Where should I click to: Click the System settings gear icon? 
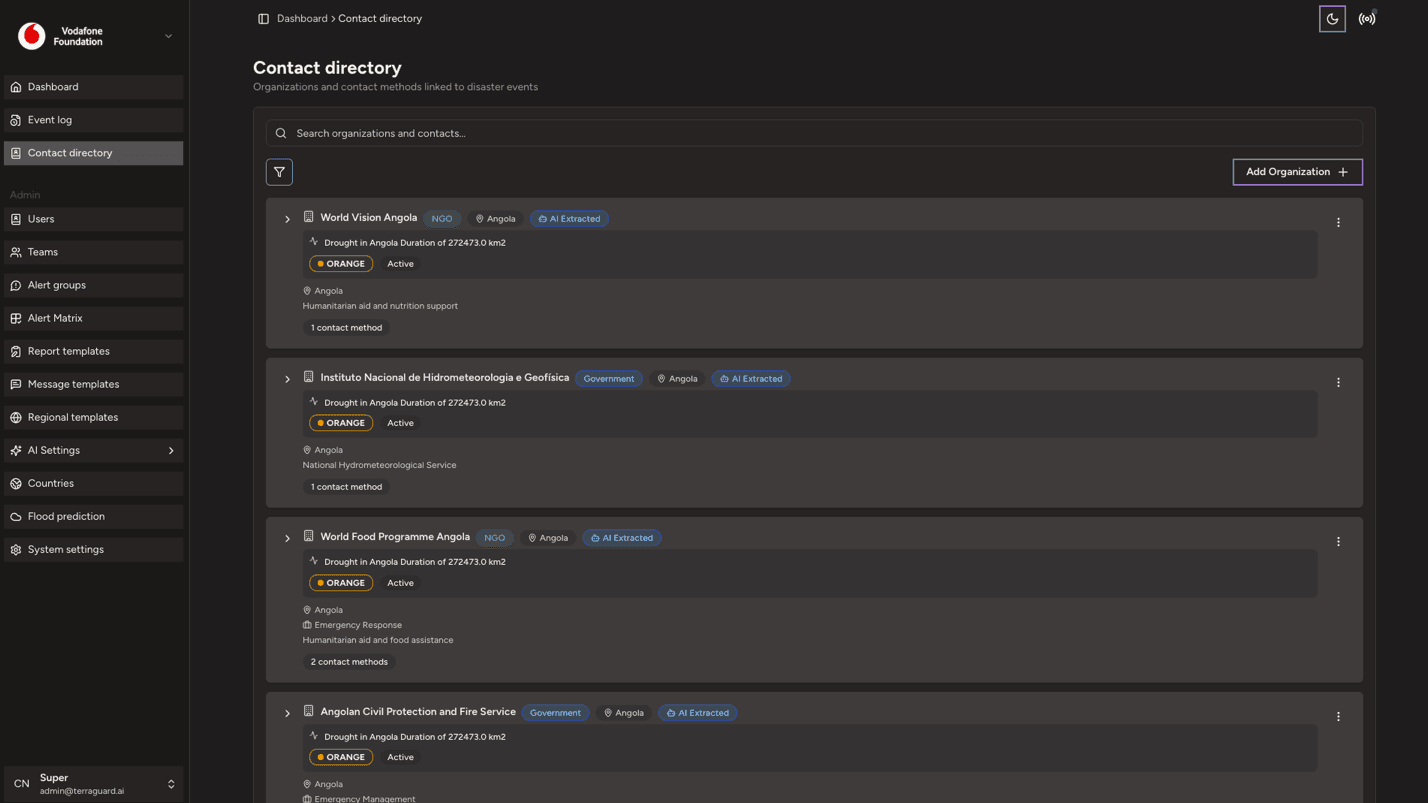point(16,549)
